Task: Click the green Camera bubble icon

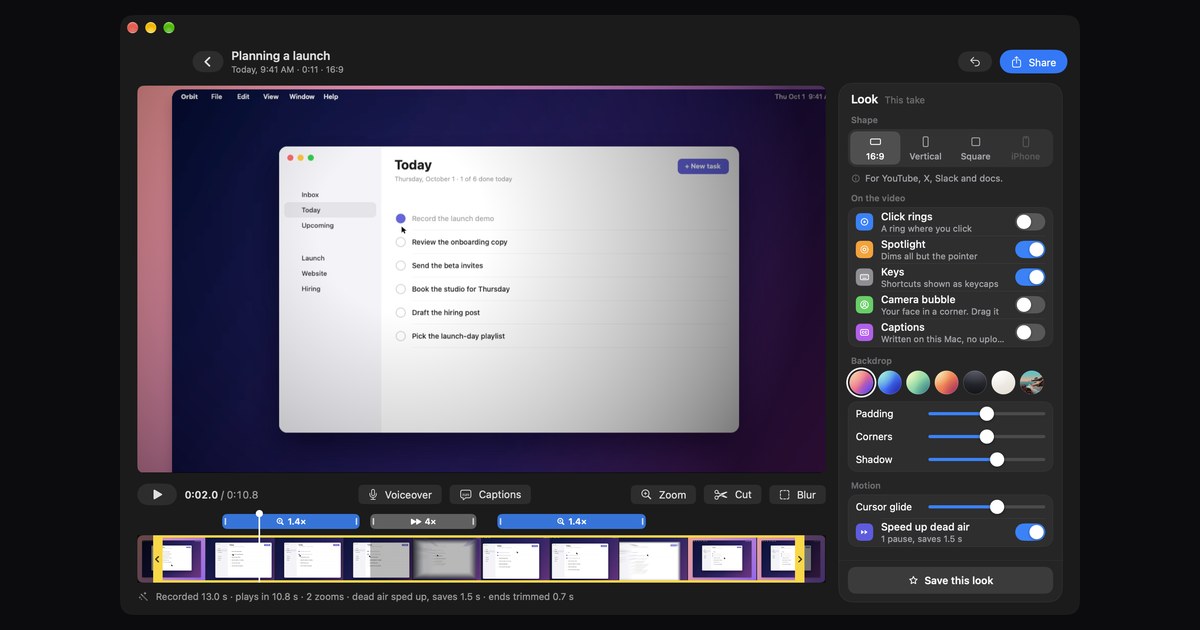Action: point(864,305)
